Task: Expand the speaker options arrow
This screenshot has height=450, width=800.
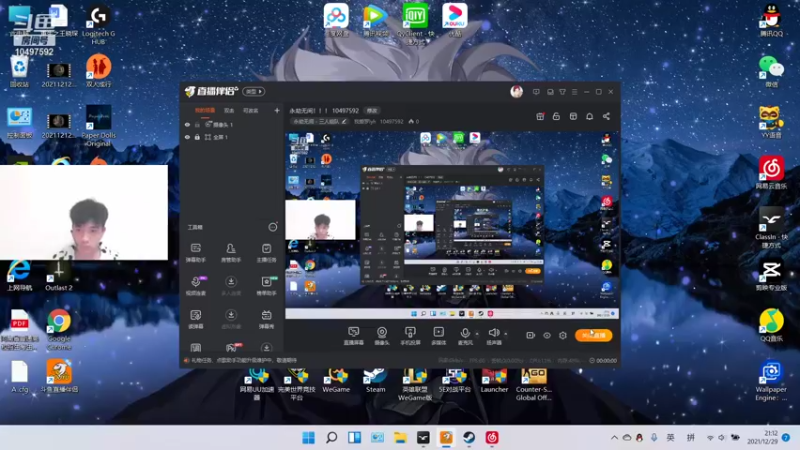Action: 506,334
